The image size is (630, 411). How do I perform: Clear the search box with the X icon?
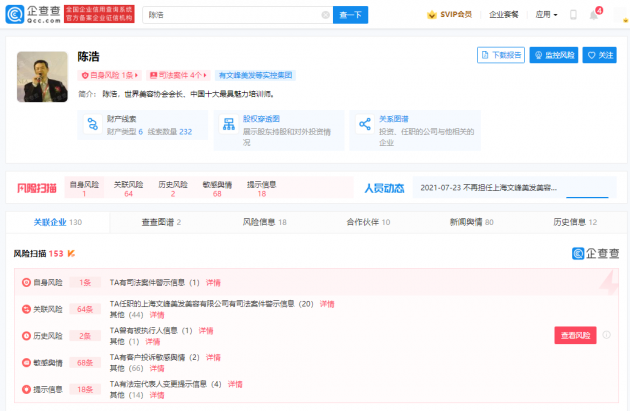point(325,15)
